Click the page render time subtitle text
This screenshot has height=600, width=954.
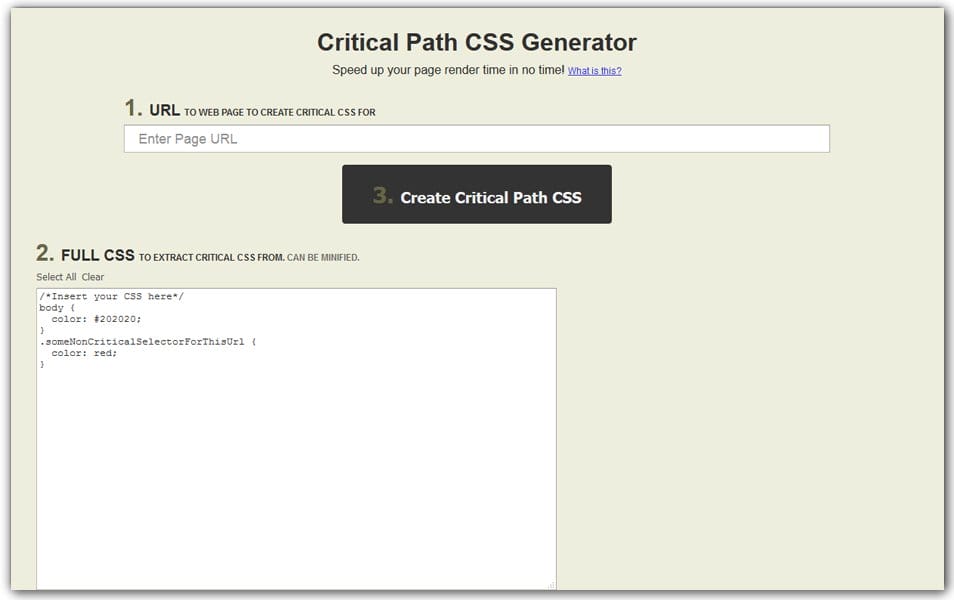click(x=446, y=69)
